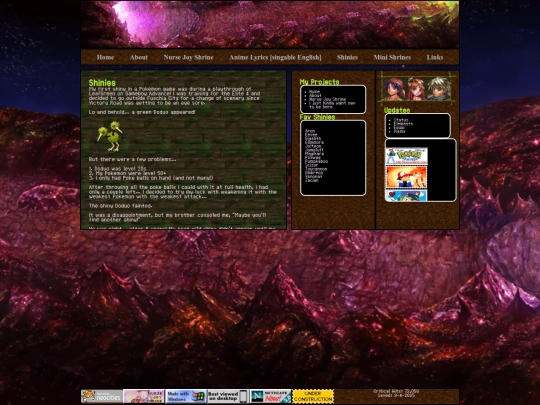
Task: Click the Neocities badge in the footer
Action: (x=102, y=396)
